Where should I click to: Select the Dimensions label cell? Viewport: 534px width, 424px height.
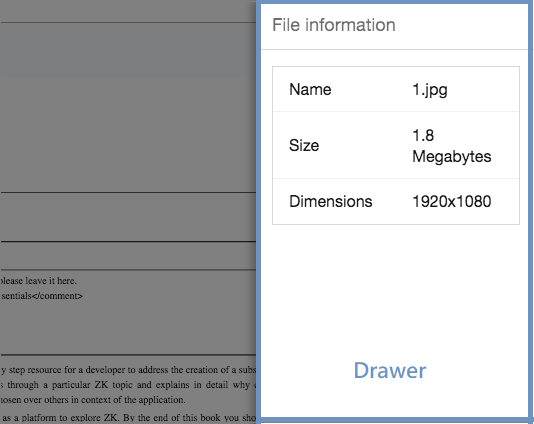tap(330, 201)
